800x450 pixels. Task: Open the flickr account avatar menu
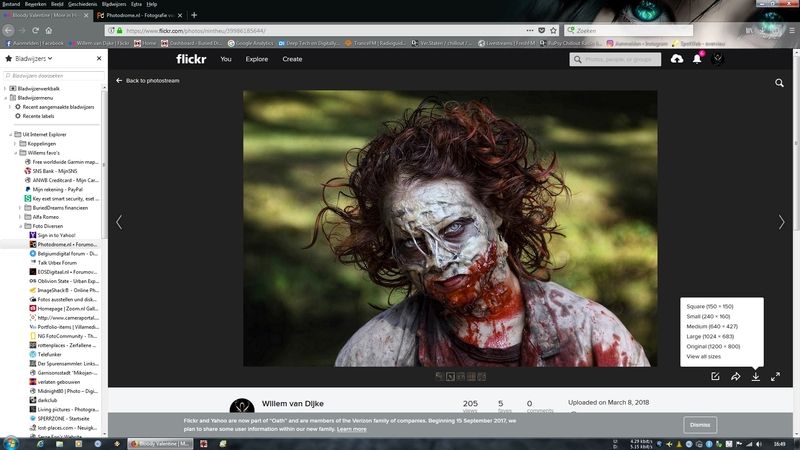click(x=717, y=59)
